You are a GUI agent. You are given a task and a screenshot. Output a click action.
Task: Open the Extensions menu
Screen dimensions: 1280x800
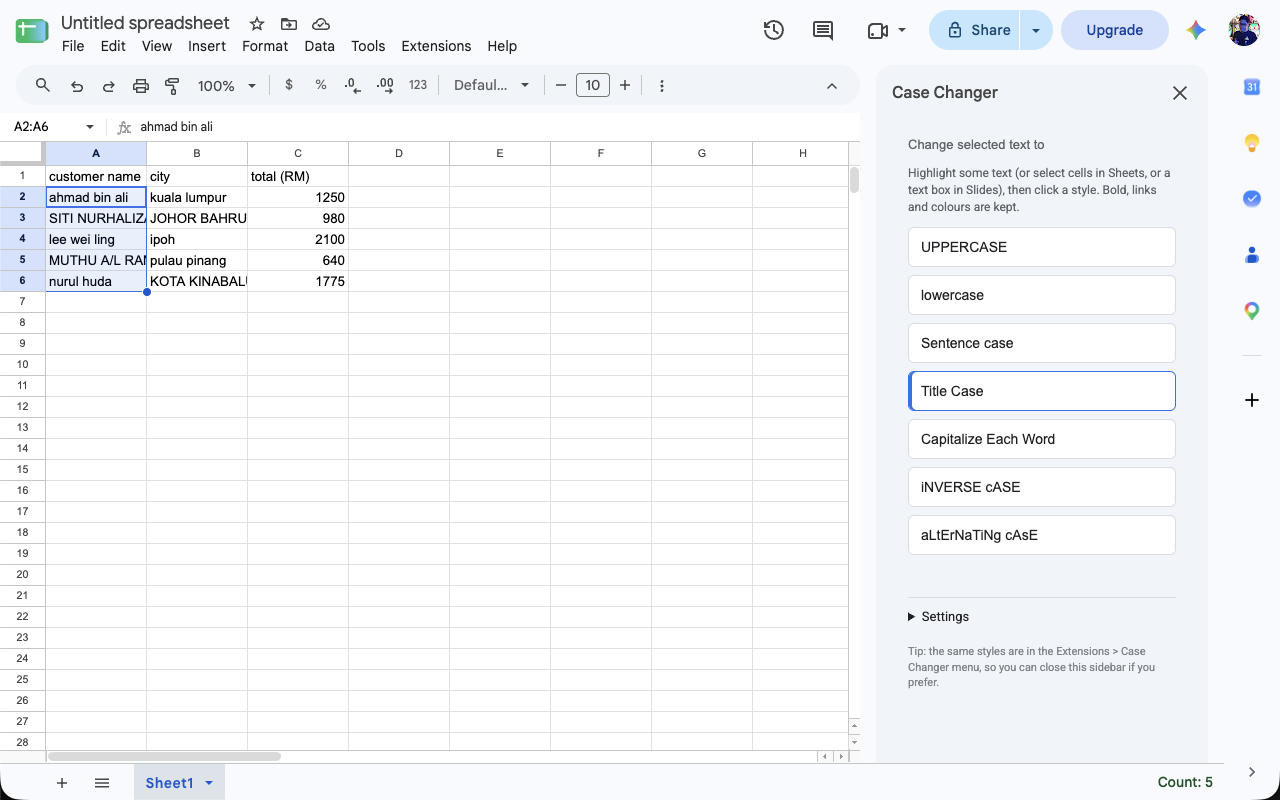point(436,46)
